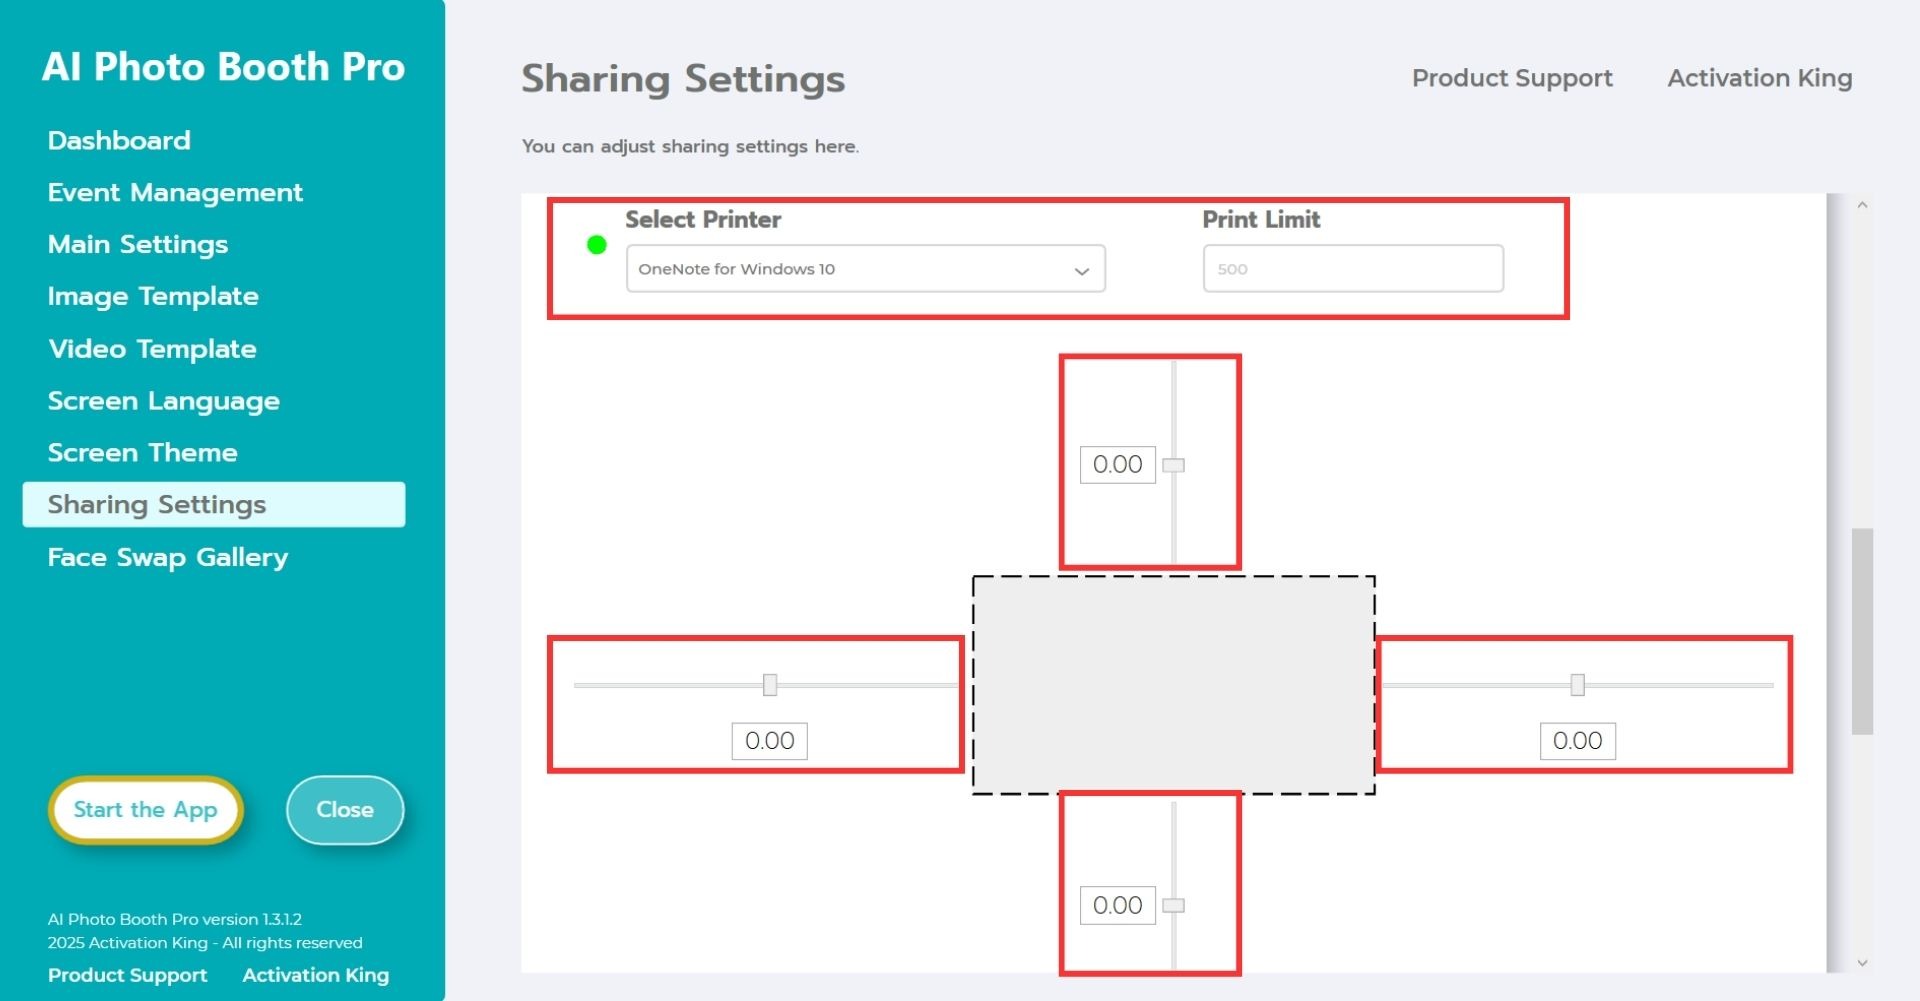Open Image Template in sidebar
This screenshot has width=1920, height=1001.
(x=153, y=297)
